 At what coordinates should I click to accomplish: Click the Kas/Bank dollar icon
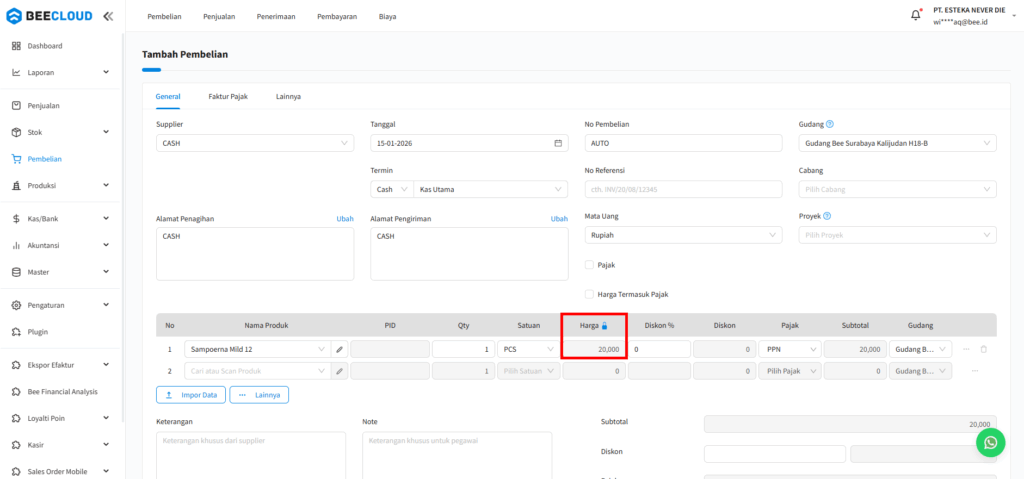(17, 218)
